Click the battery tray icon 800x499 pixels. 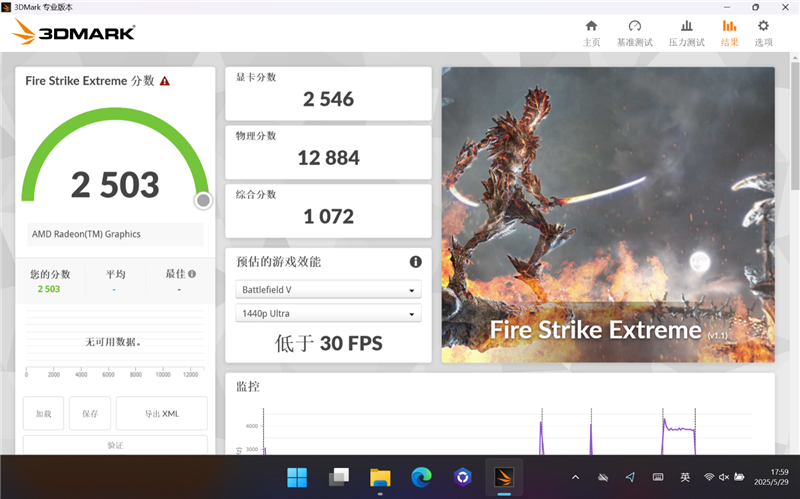click(x=739, y=477)
